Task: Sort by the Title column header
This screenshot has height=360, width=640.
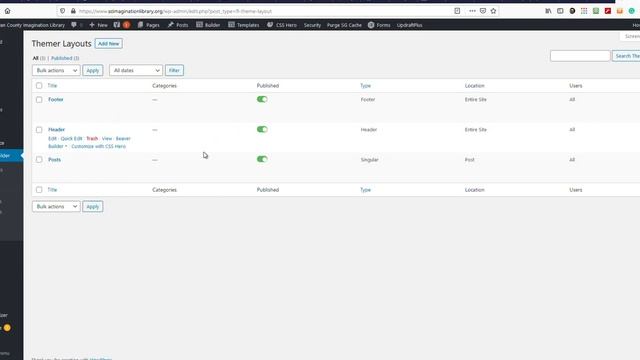Action: (52, 86)
